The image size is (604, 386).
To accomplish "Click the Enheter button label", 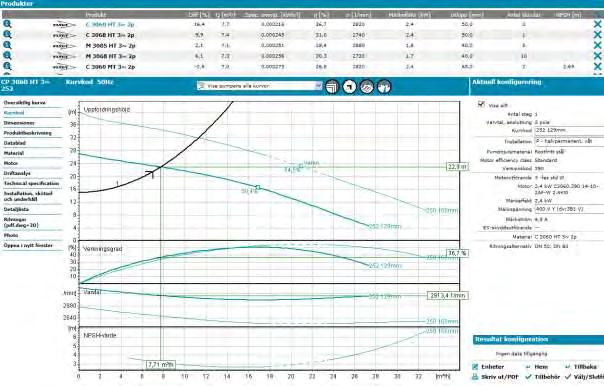I will (x=493, y=367).
